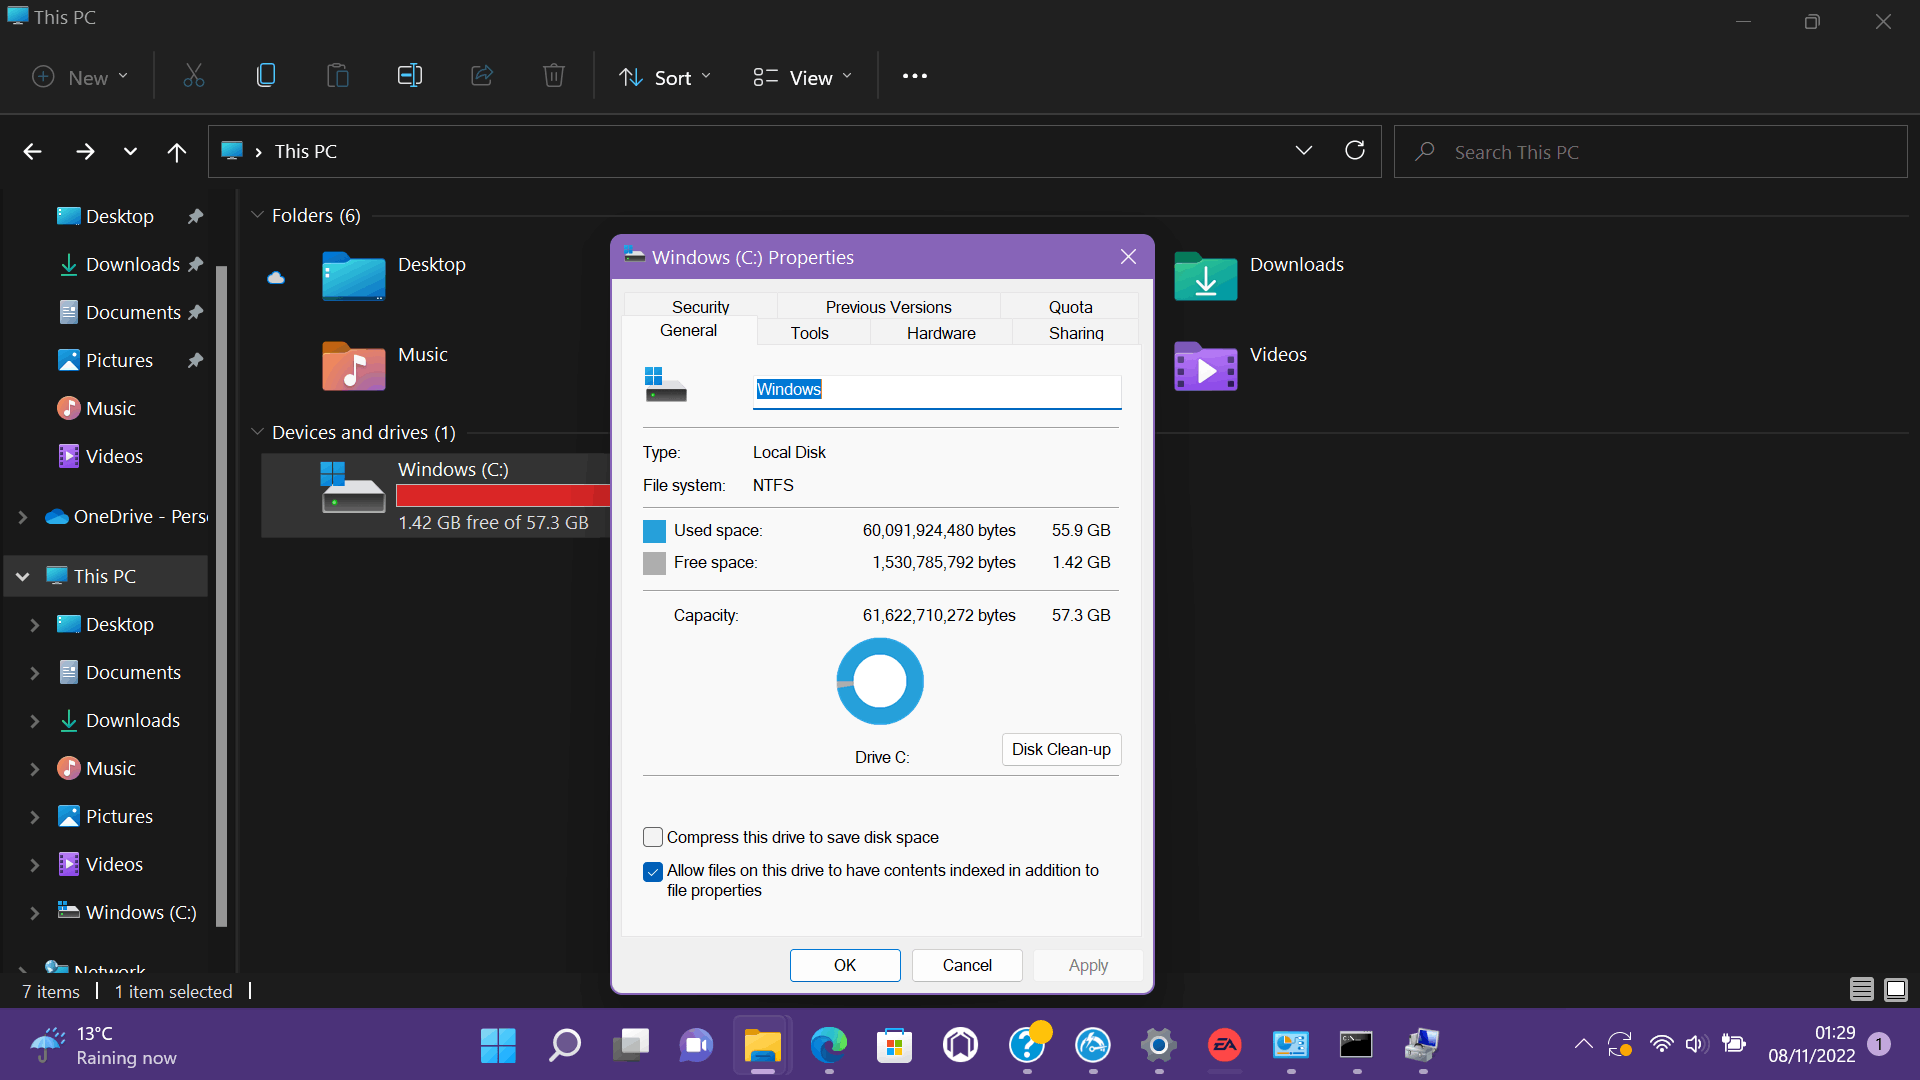Click the Up directory arrow
Screen dimensions: 1920x1080
coord(177,152)
